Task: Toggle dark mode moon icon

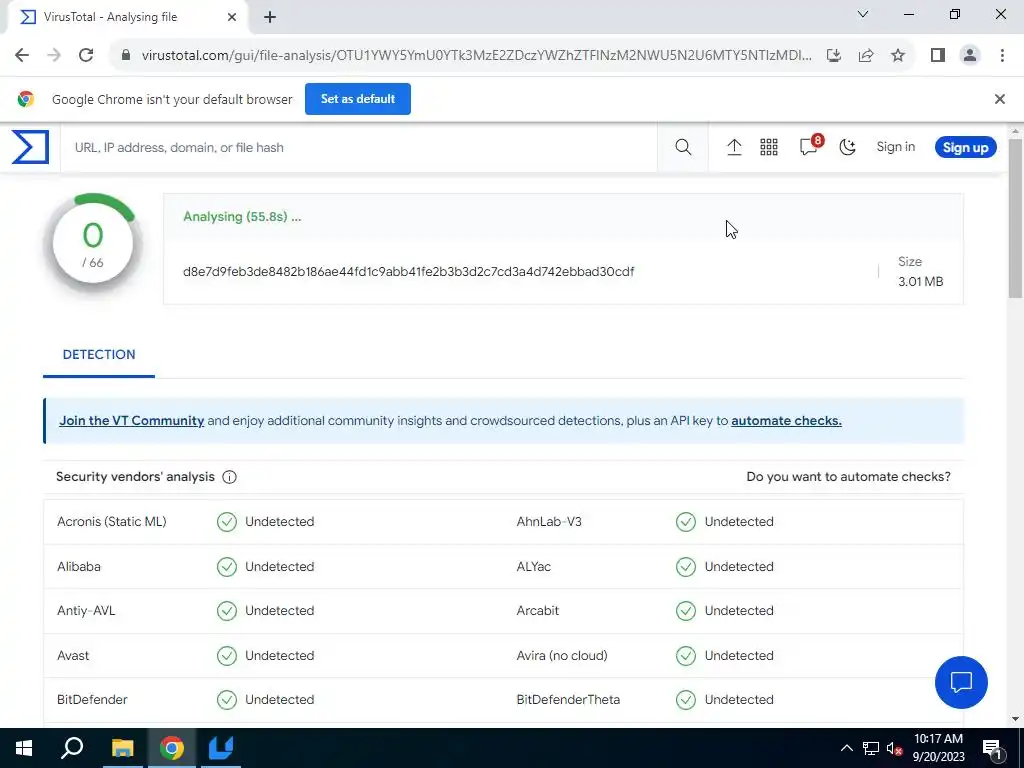Action: coord(848,147)
